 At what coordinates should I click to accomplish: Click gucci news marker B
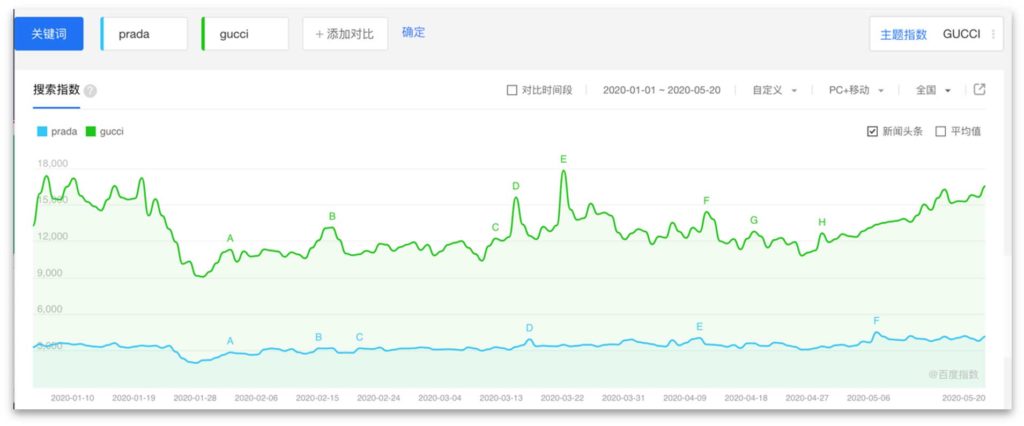332,216
